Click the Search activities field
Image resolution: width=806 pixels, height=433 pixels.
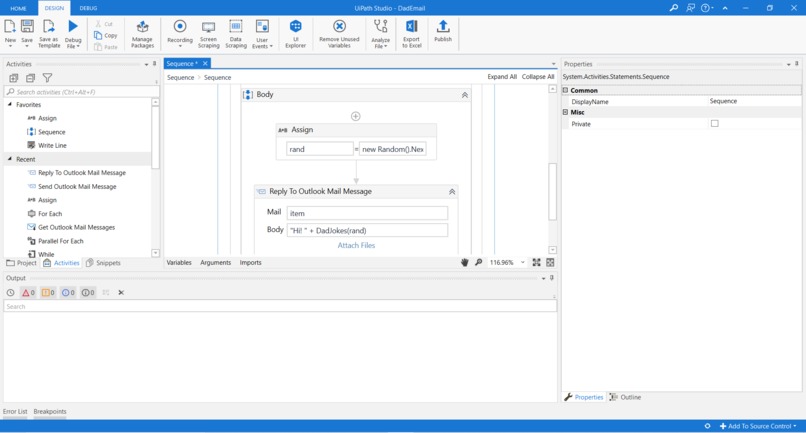[82, 92]
